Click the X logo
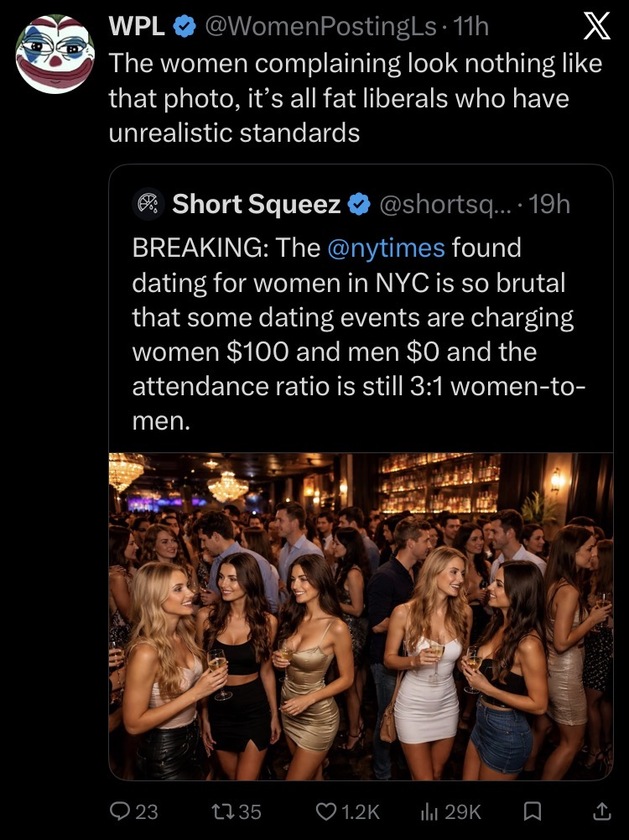629x840 pixels. pos(595,30)
